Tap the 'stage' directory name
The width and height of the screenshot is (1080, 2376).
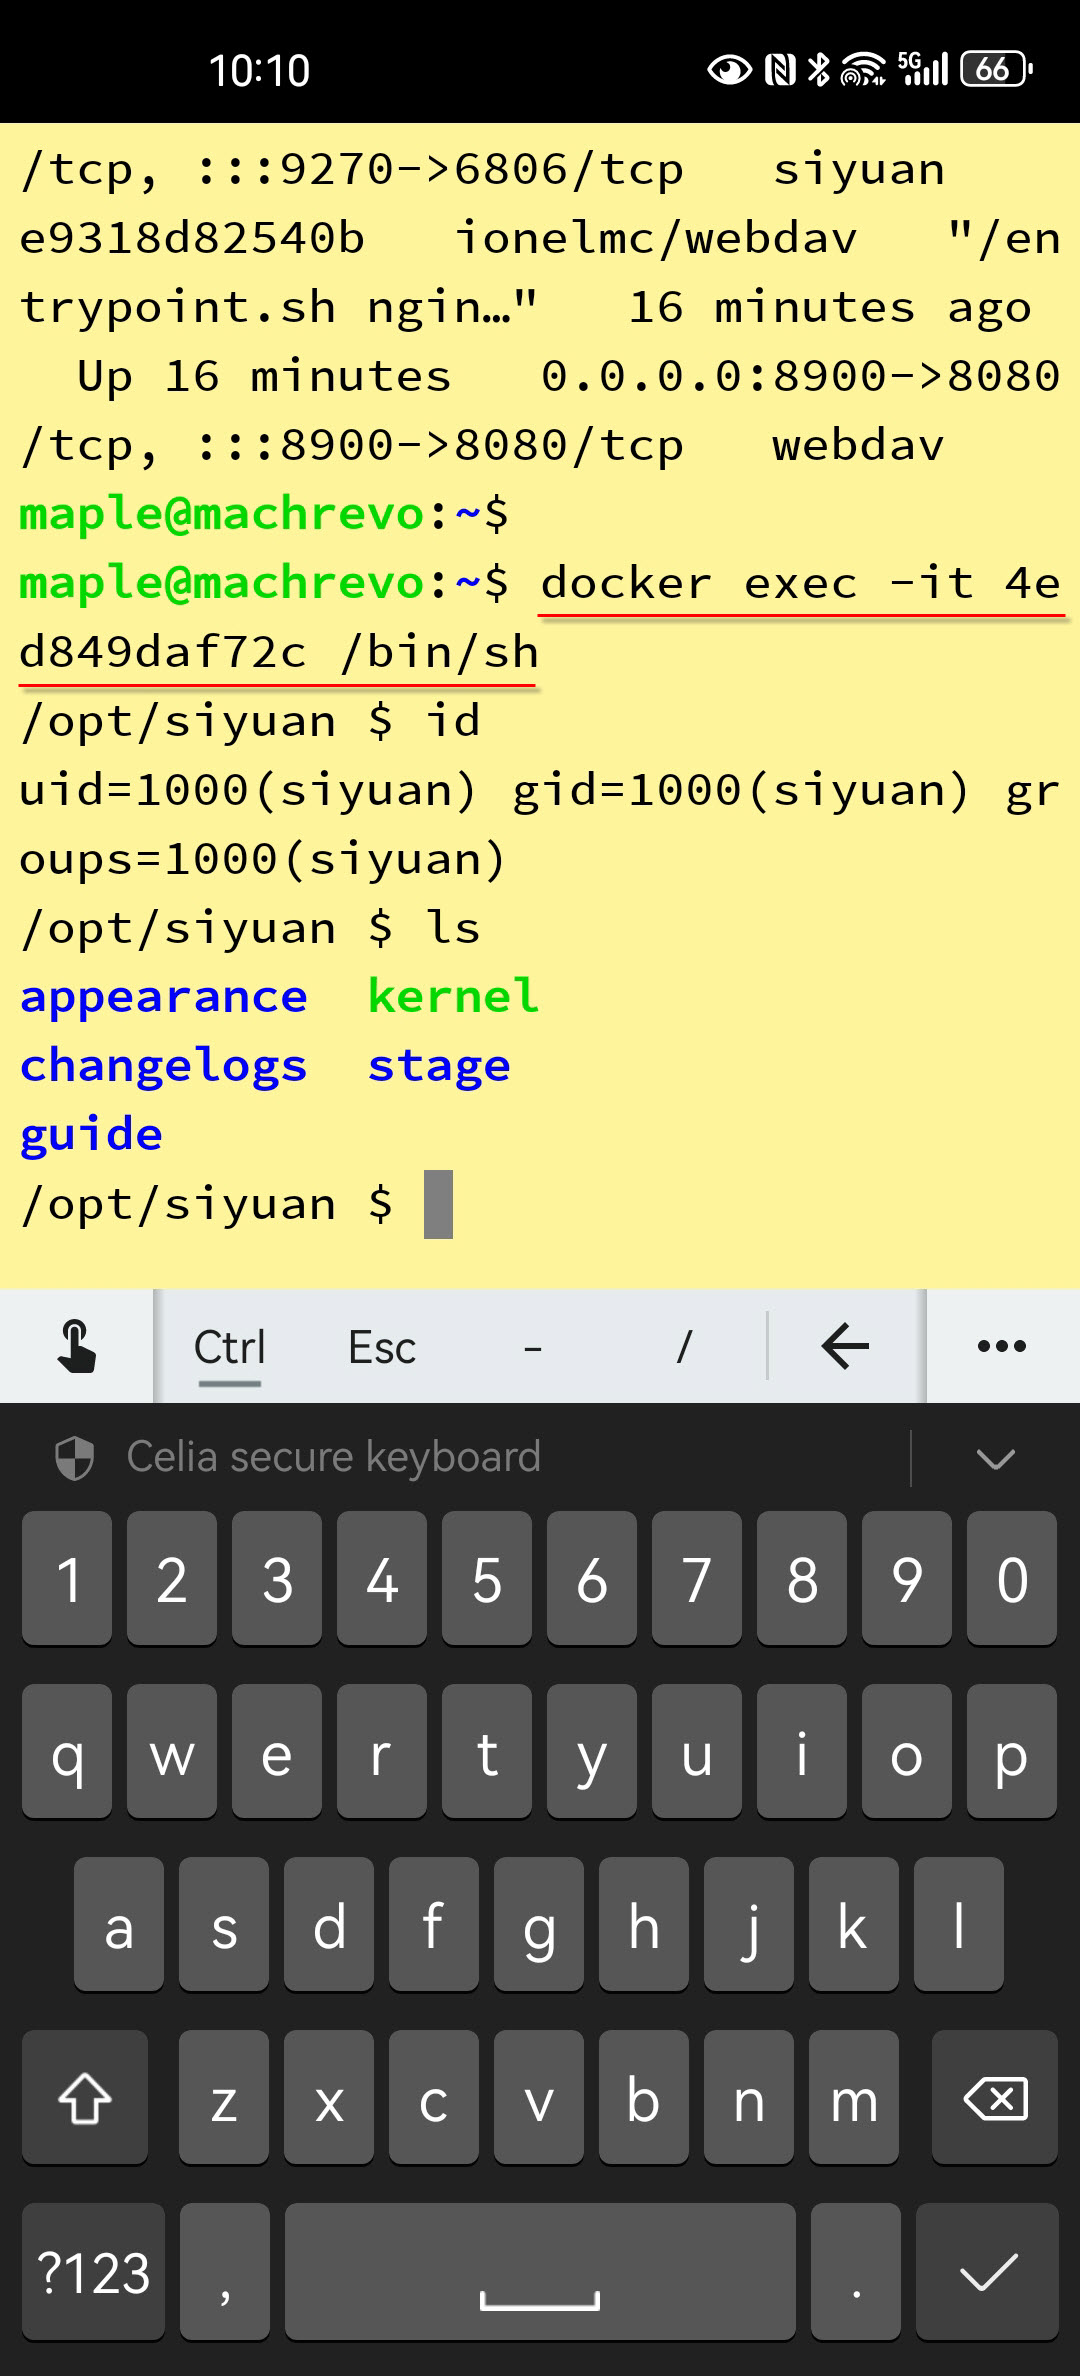(439, 1067)
